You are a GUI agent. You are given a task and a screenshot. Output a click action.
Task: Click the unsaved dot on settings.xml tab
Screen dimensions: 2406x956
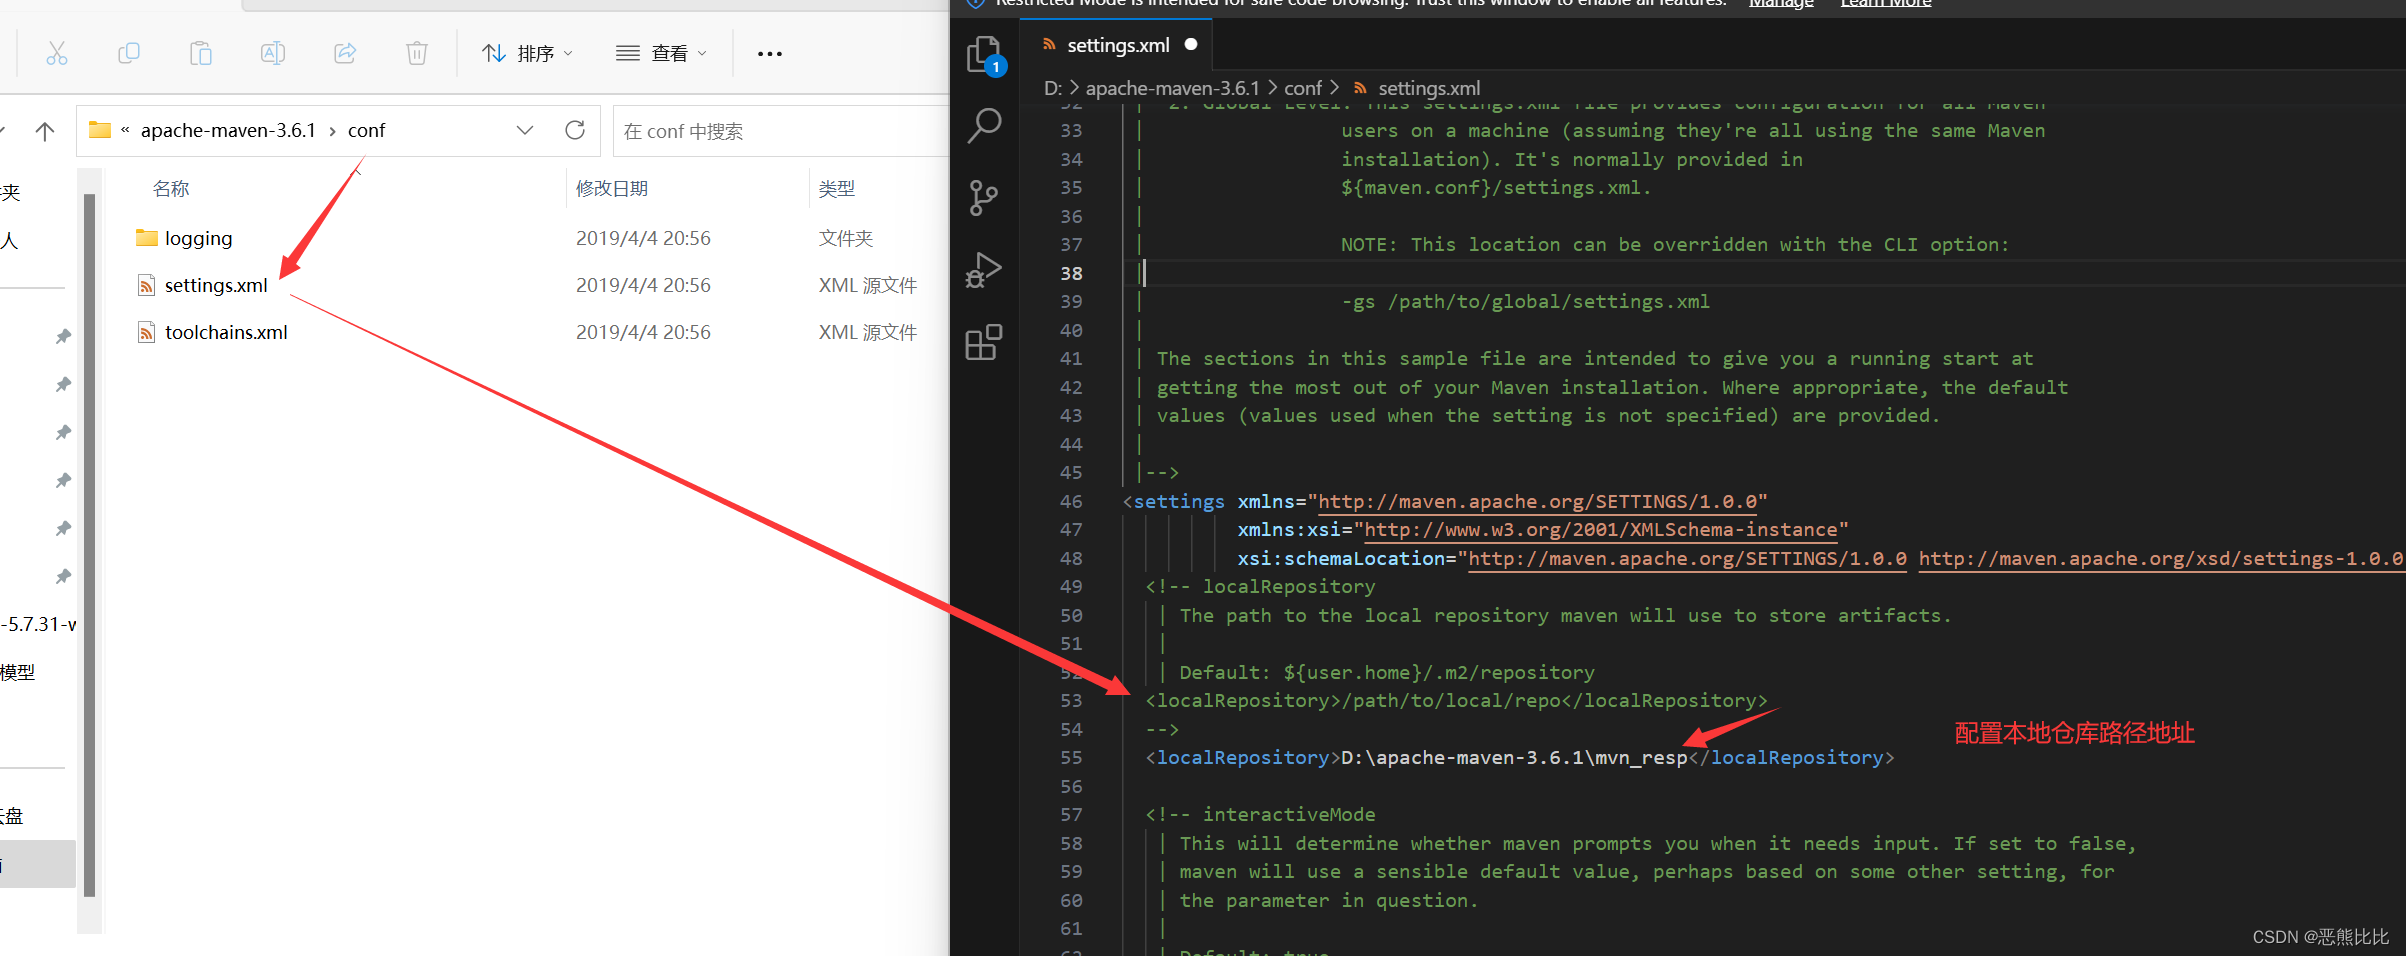[1191, 44]
